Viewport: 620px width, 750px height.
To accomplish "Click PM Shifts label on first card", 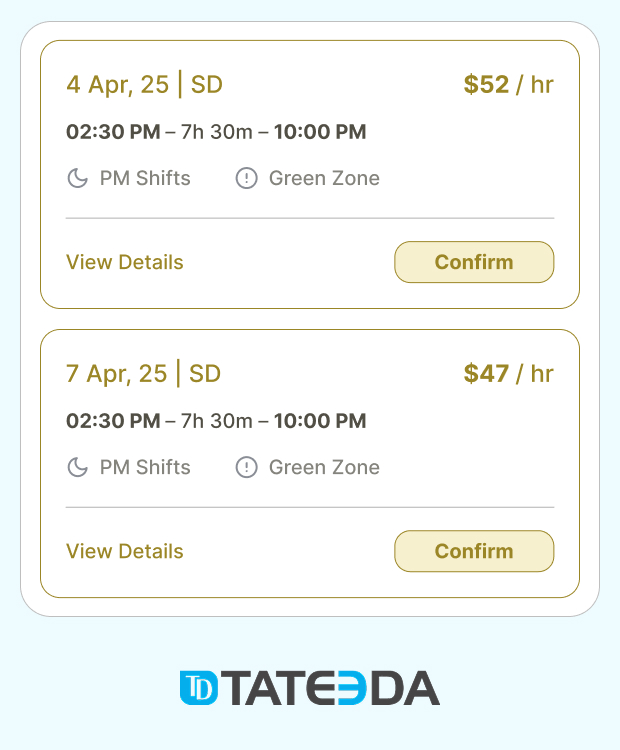I will 145,178.
